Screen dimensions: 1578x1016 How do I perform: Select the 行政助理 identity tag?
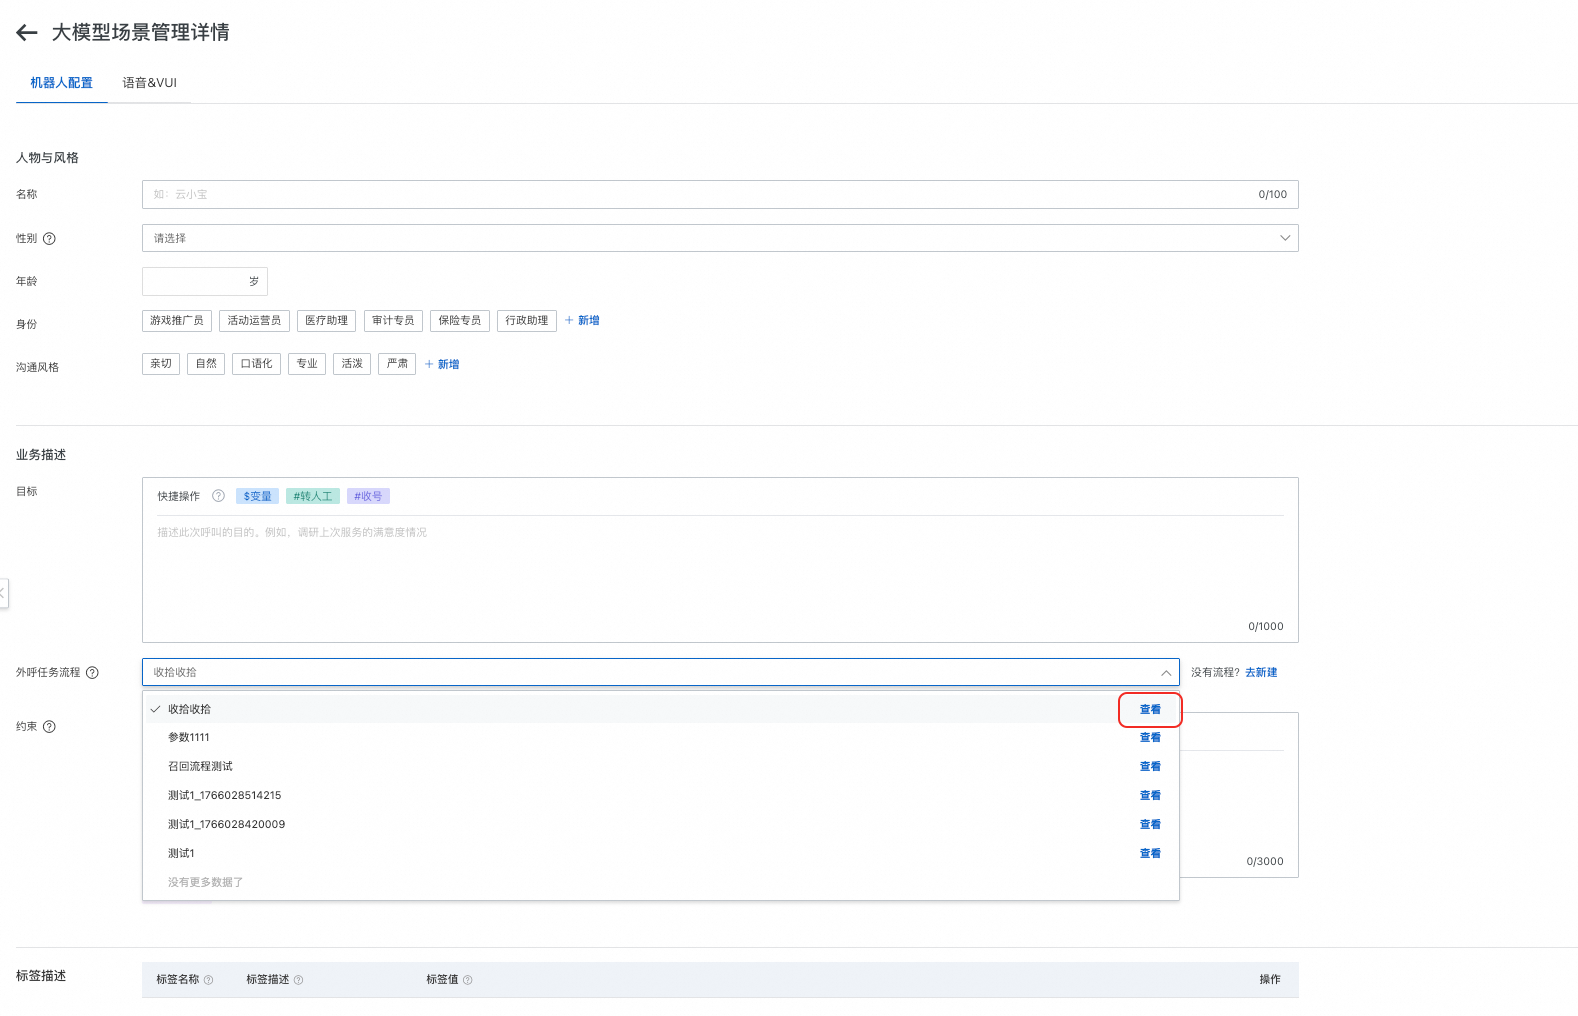tap(527, 321)
